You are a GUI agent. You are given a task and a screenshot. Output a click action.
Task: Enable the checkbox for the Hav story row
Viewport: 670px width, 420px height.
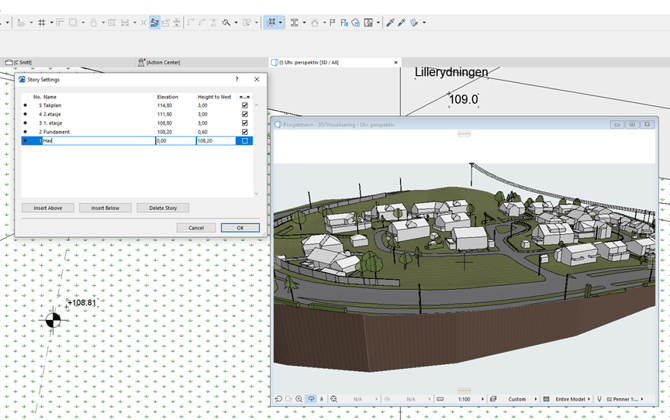(245, 141)
